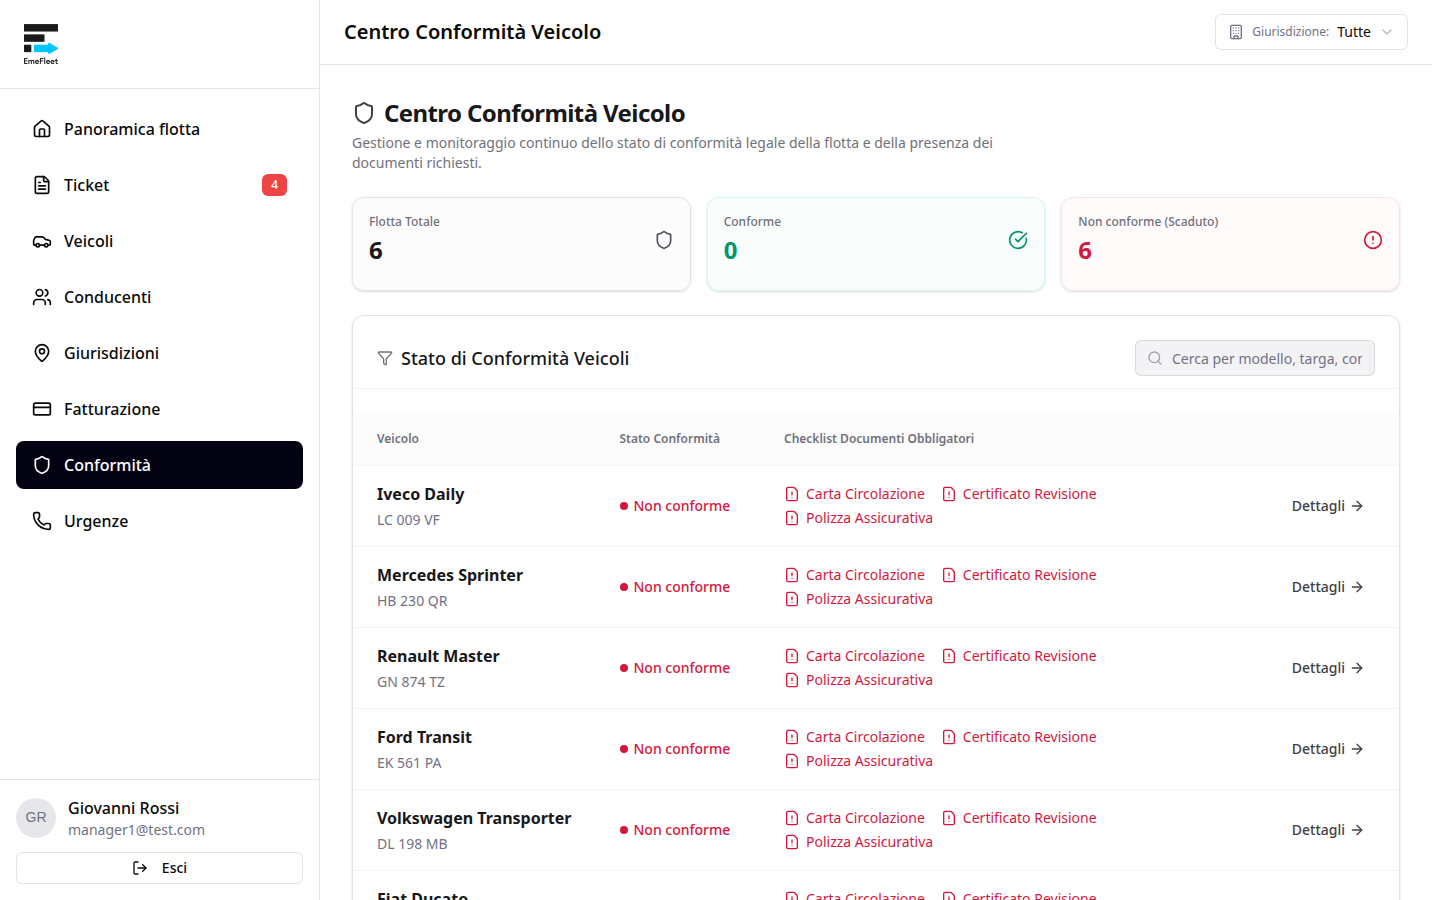Screen dimensions: 1440x900
Task: Click the Renault Master vehicle name
Action: pos(438,656)
